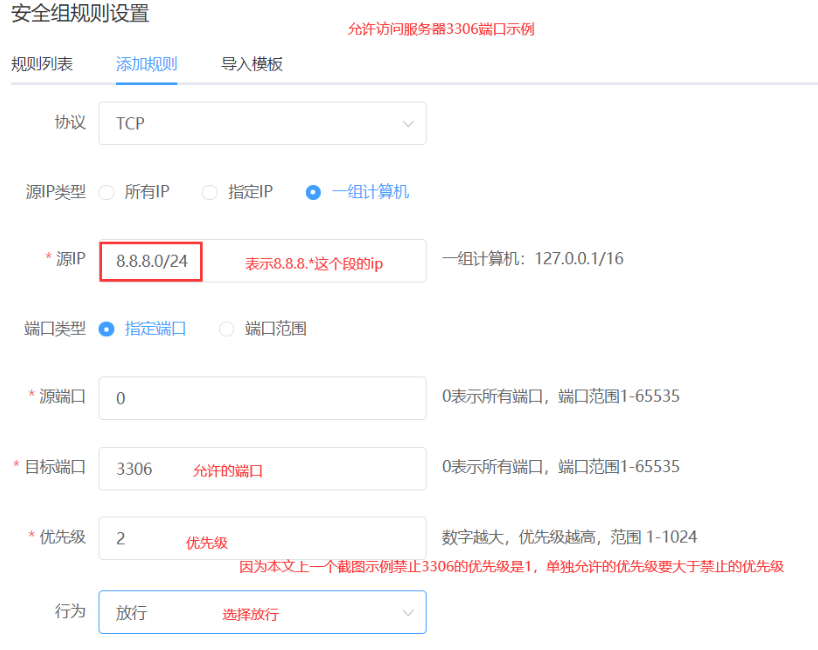Click the 一组计算机：127.0.0.1/16 hint text
The image size is (818, 650).
(x=532, y=259)
